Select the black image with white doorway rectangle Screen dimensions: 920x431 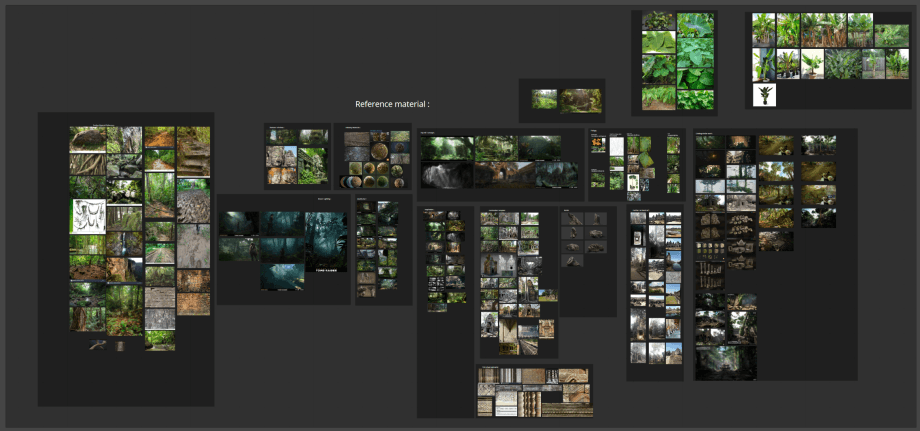[637, 236]
